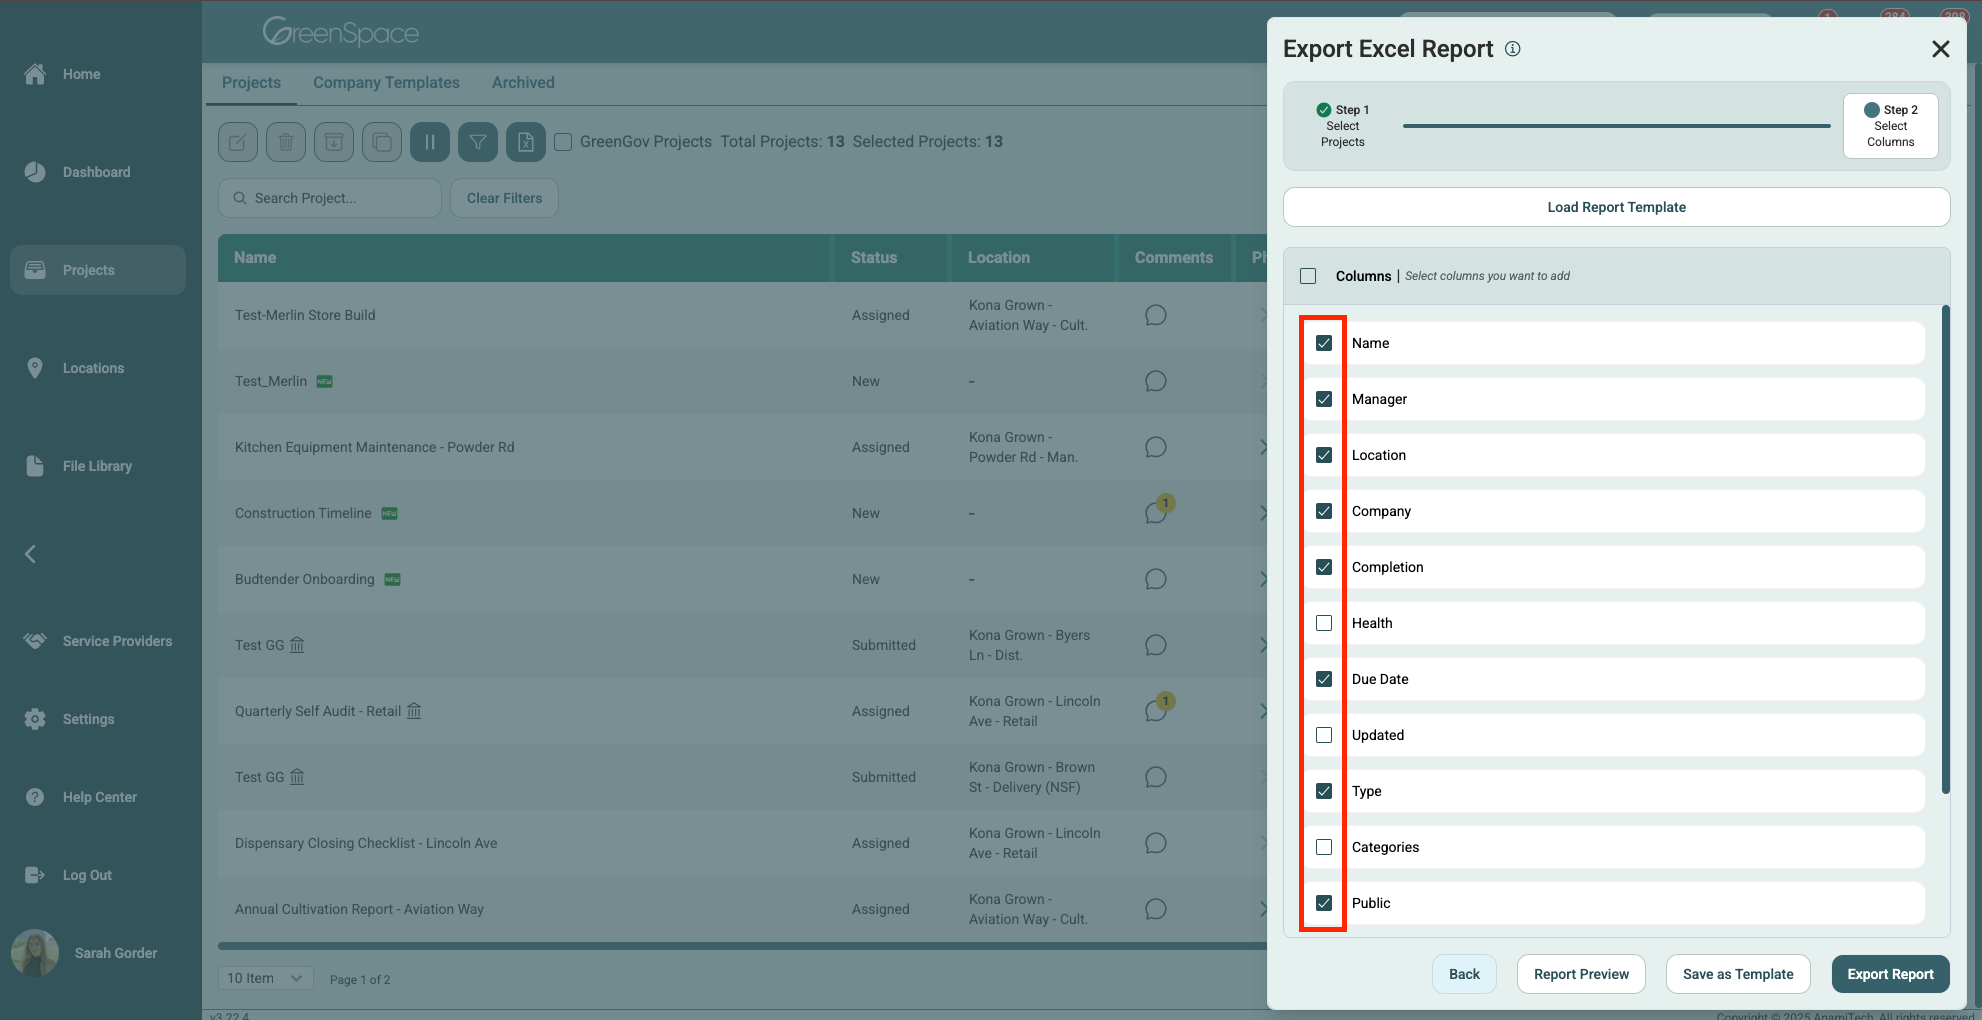This screenshot has height=1020, width=1982.
Task: Click the step progress bar line
Action: tap(1616, 126)
